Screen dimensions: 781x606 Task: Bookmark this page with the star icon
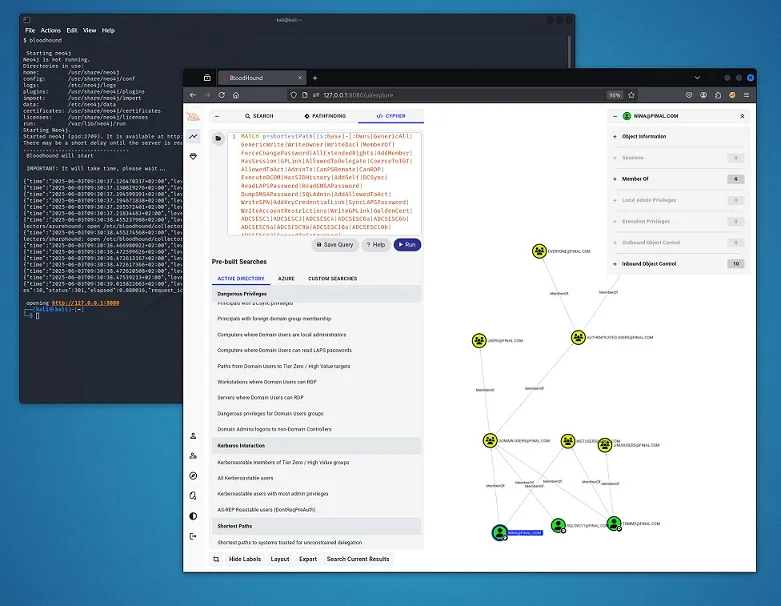click(x=632, y=95)
